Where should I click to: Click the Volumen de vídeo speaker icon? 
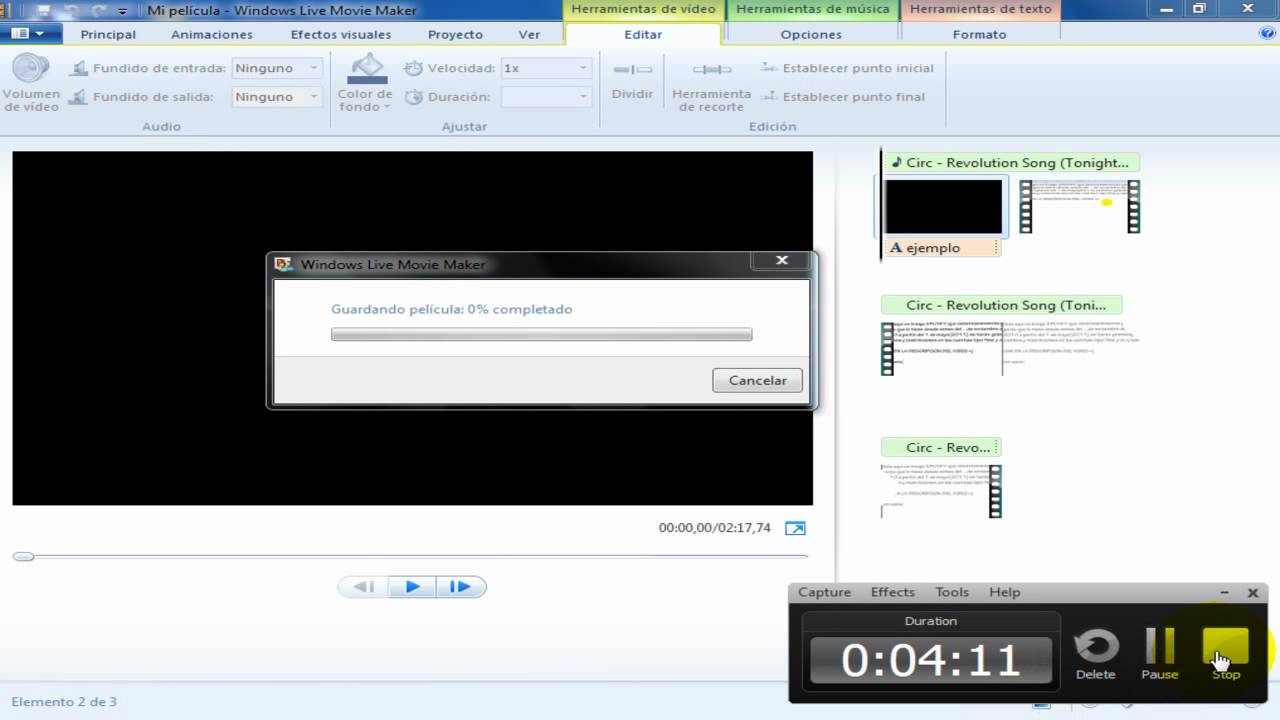click(31, 69)
